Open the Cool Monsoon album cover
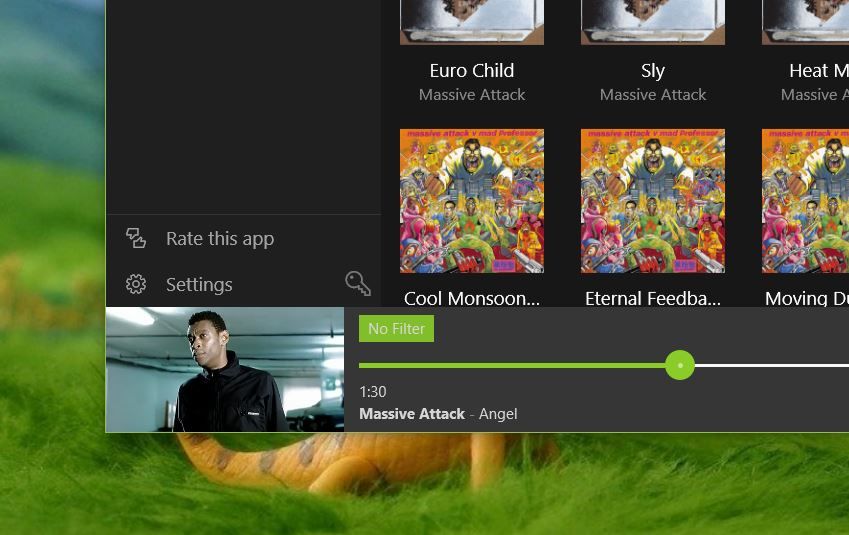849x535 pixels. [x=472, y=201]
